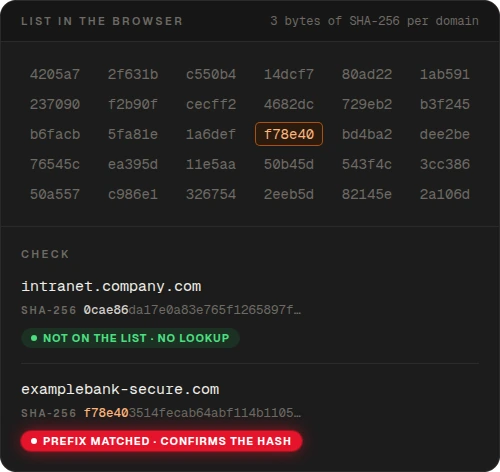Select hash prefix 2f631b

[133, 74]
